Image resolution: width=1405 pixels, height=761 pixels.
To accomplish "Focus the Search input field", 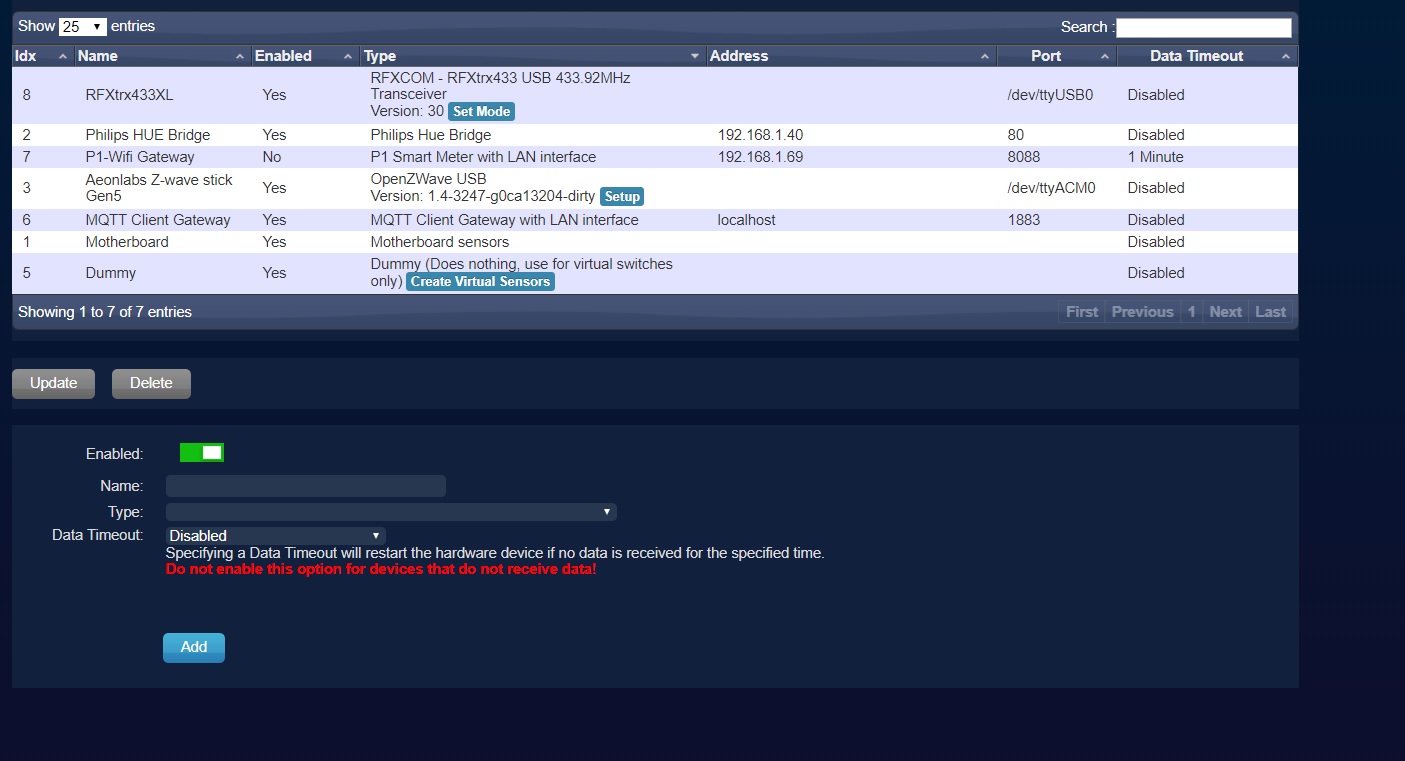I will tap(1204, 27).
